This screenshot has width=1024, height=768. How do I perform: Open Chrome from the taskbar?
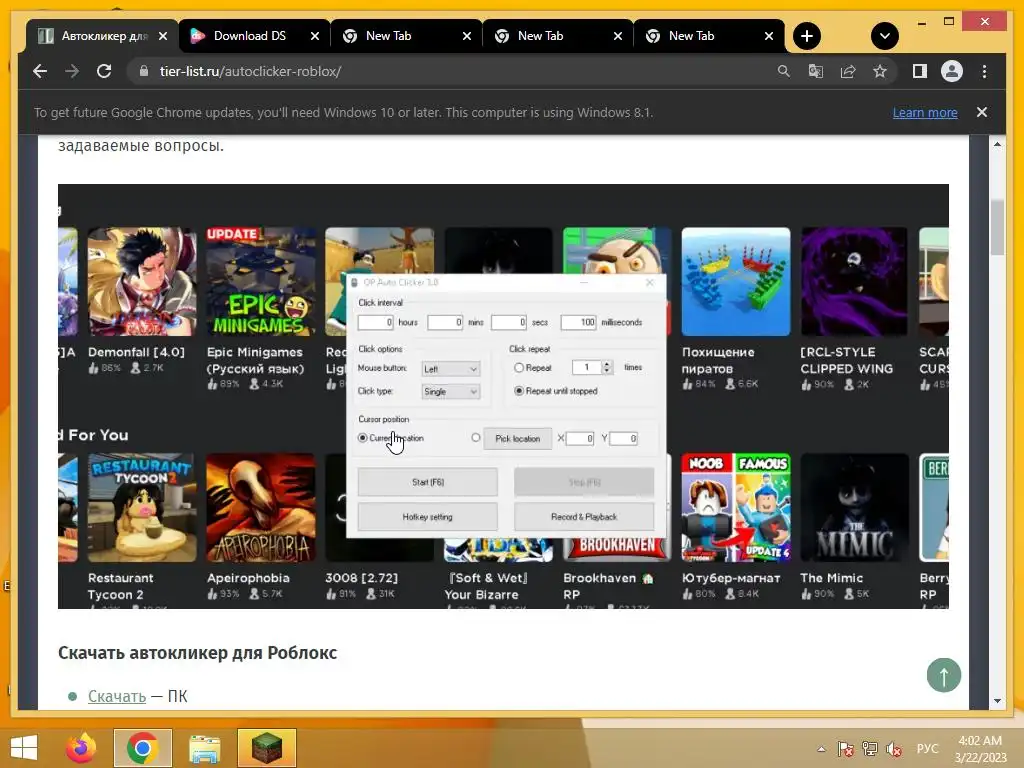(142, 748)
